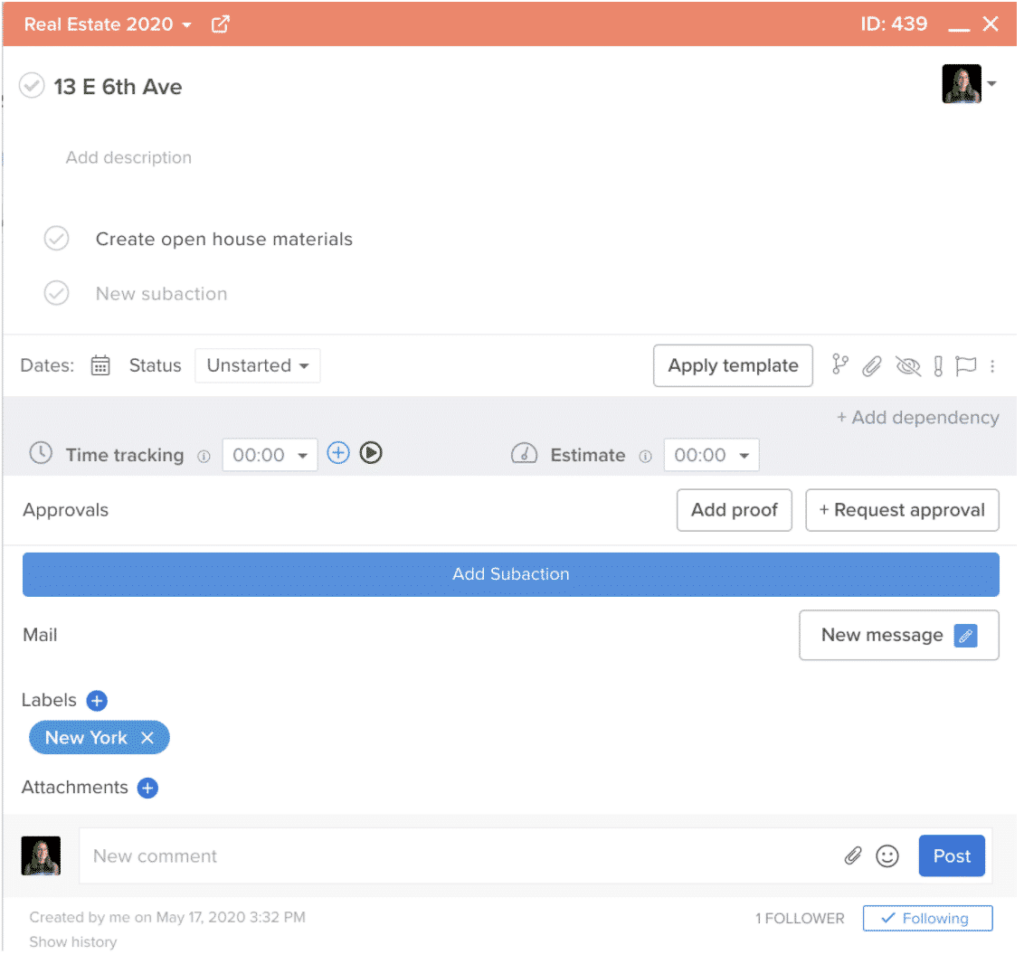Start the time tracking play button
Image resolution: width=1024 pixels, height=964 pixels.
[370, 453]
